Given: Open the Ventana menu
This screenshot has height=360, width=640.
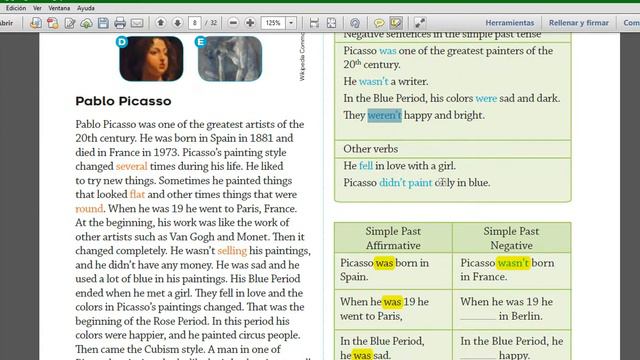Looking at the screenshot, I should [x=59, y=8].
